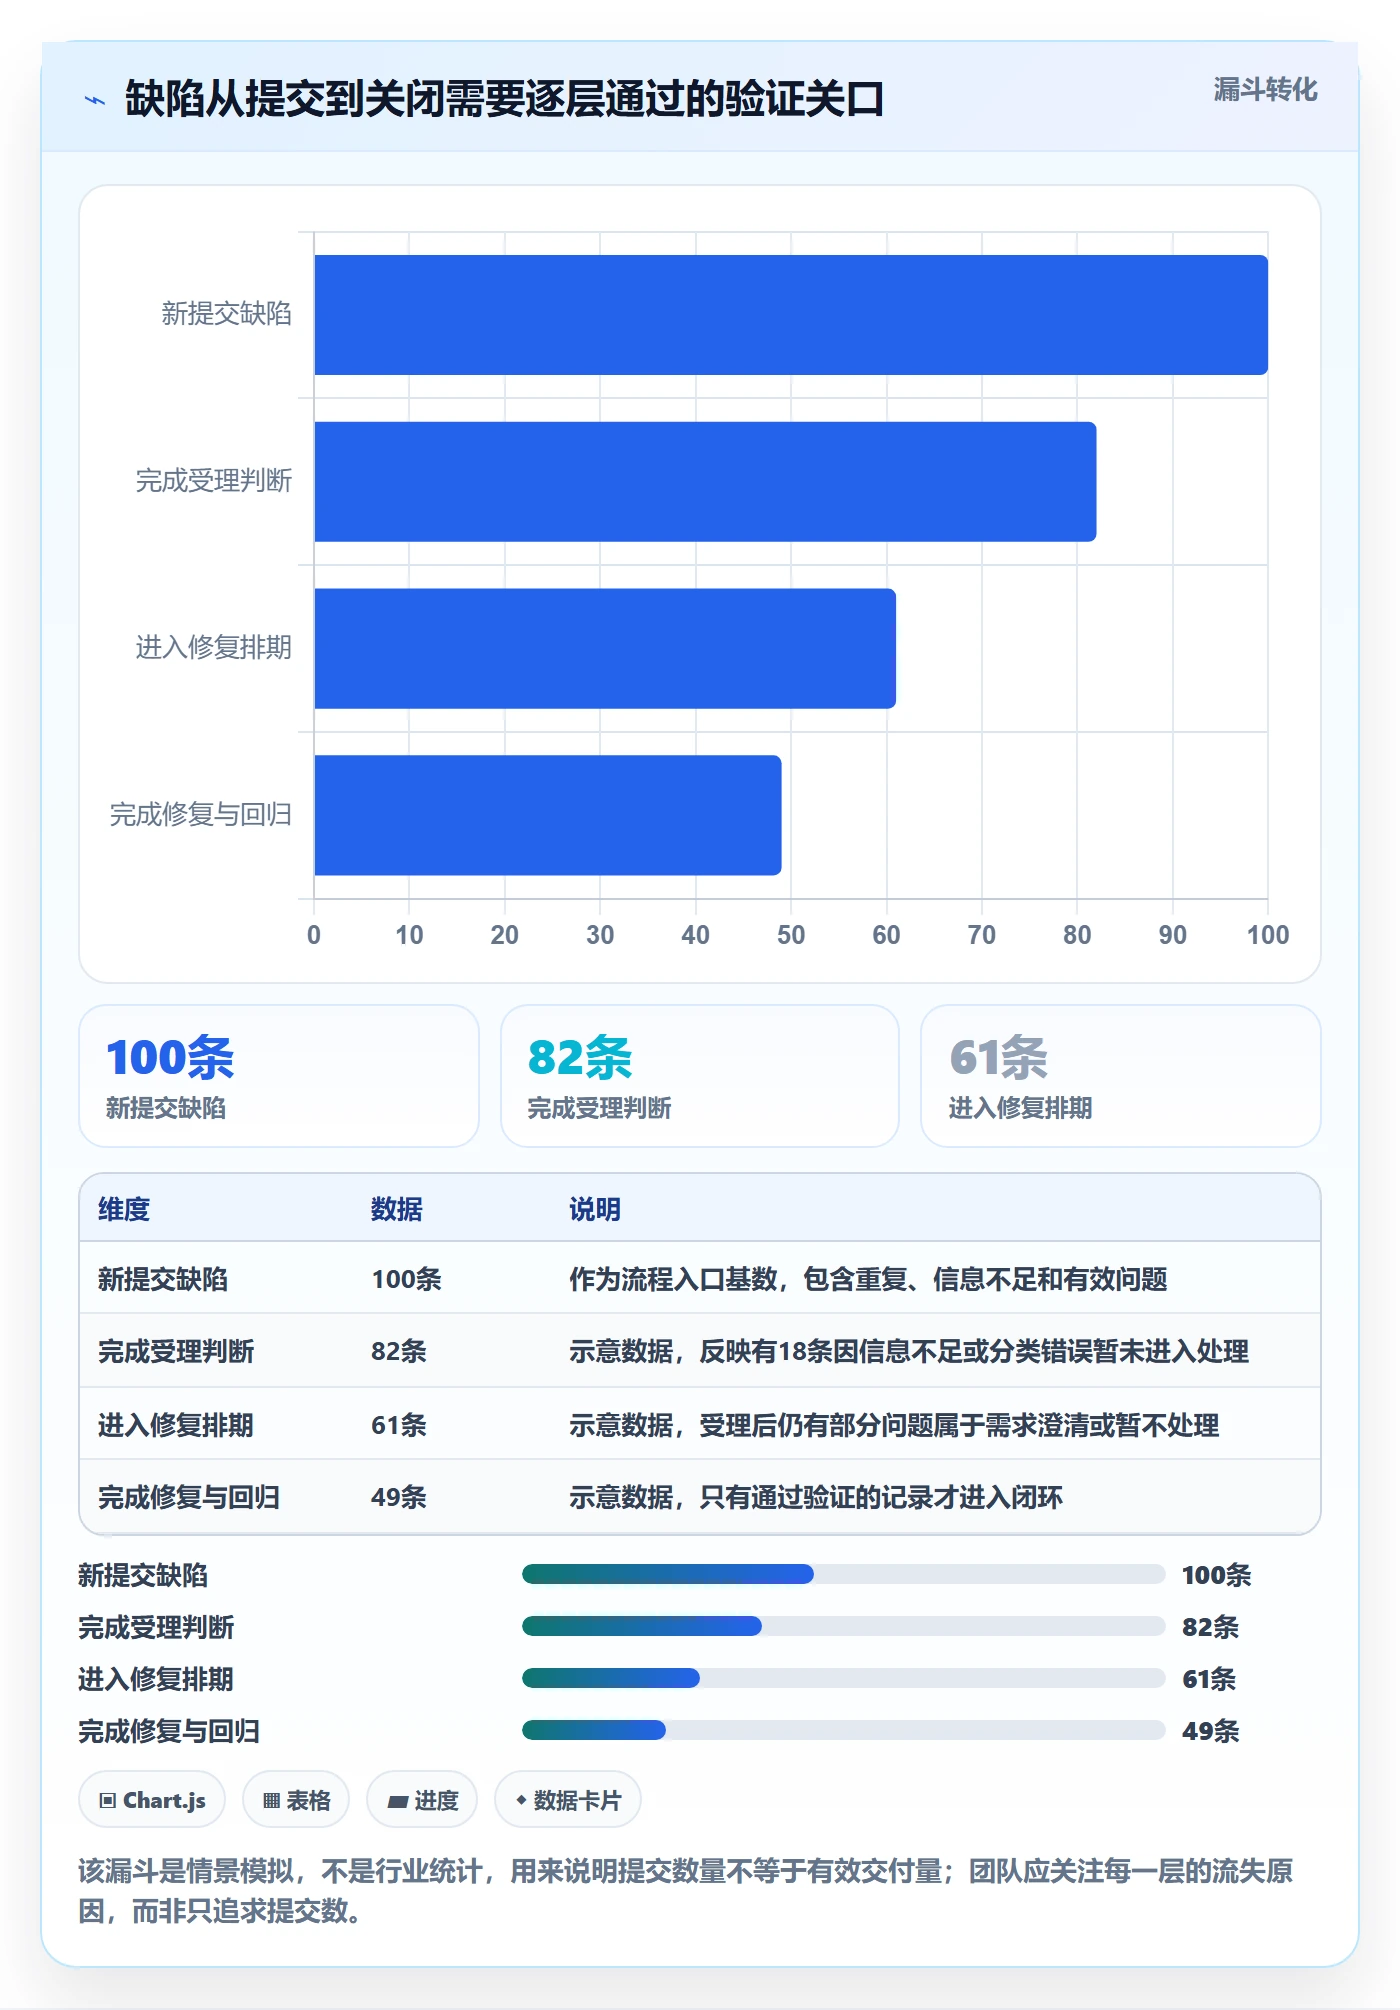
Task: Click the 进入修复排期 table row label
Action: (176, 1425)
